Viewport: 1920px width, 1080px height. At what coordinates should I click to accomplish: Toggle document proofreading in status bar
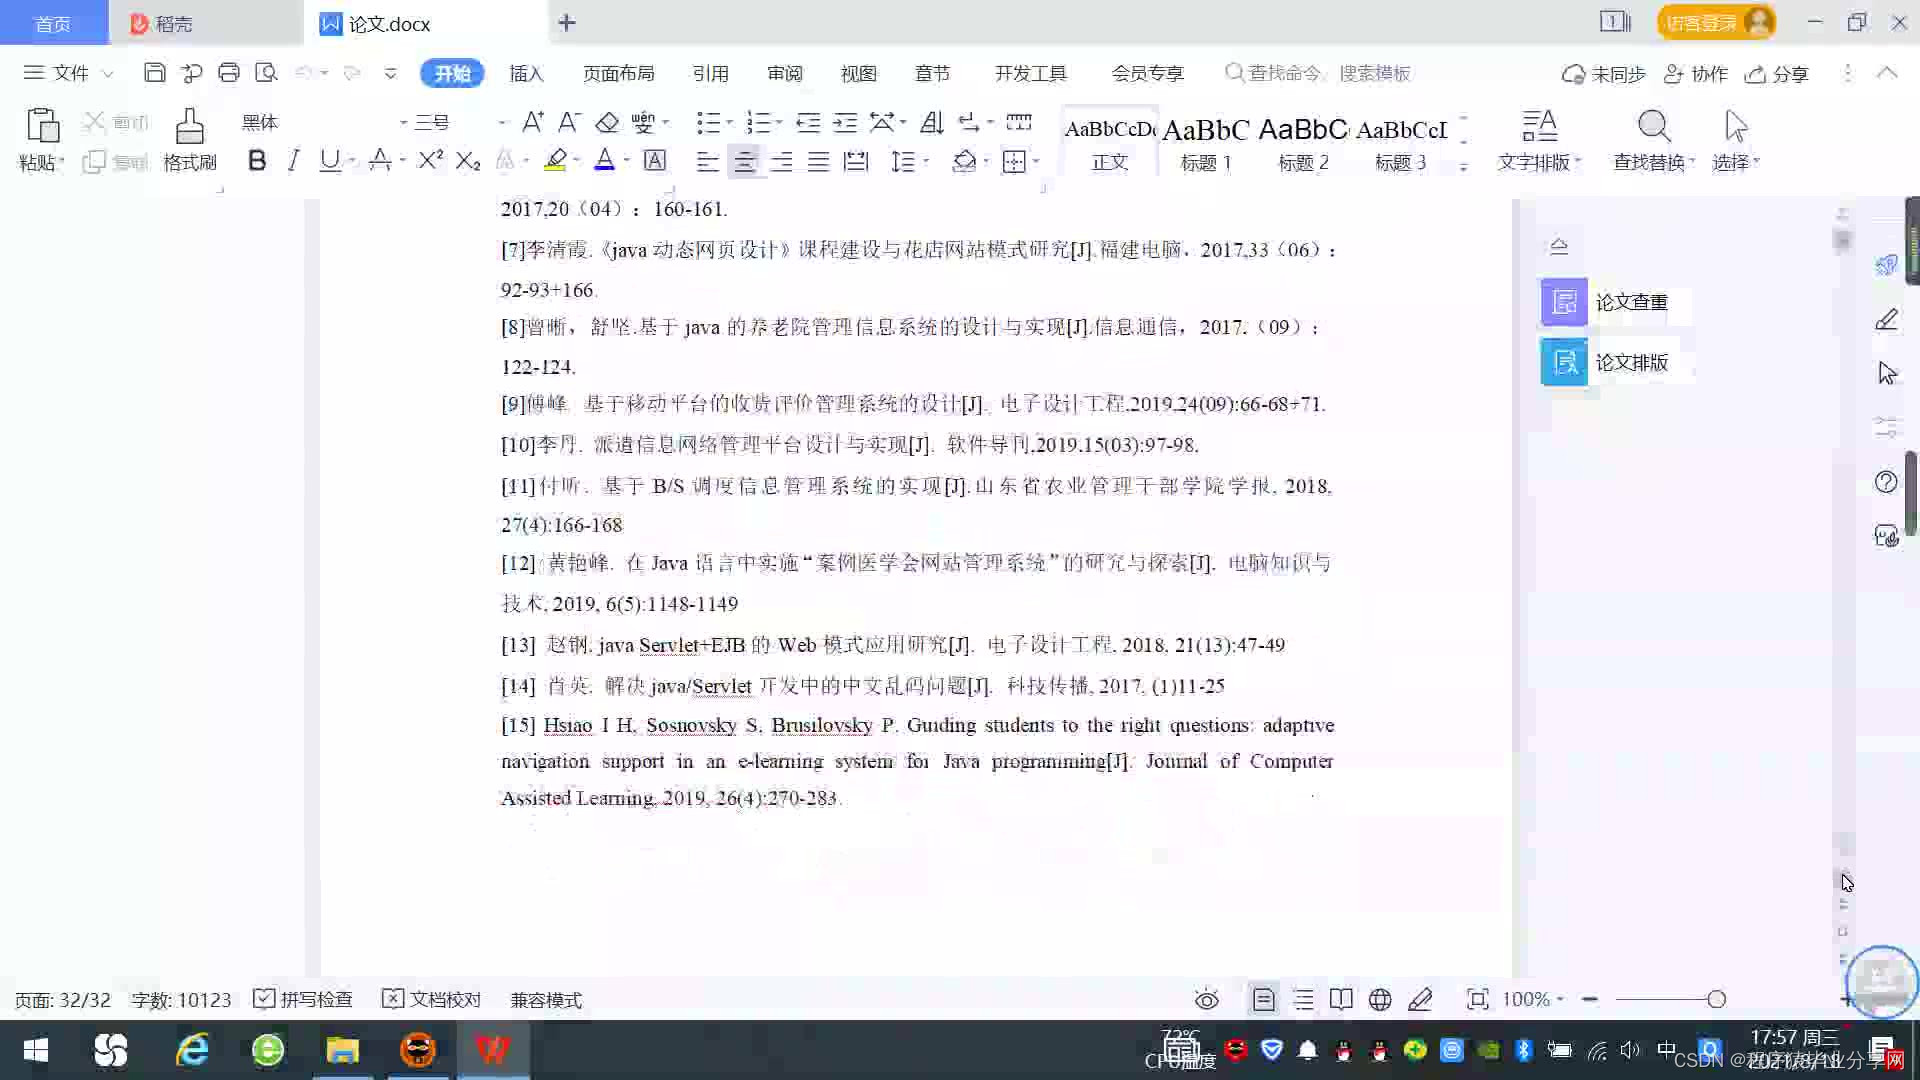point(432,999)
